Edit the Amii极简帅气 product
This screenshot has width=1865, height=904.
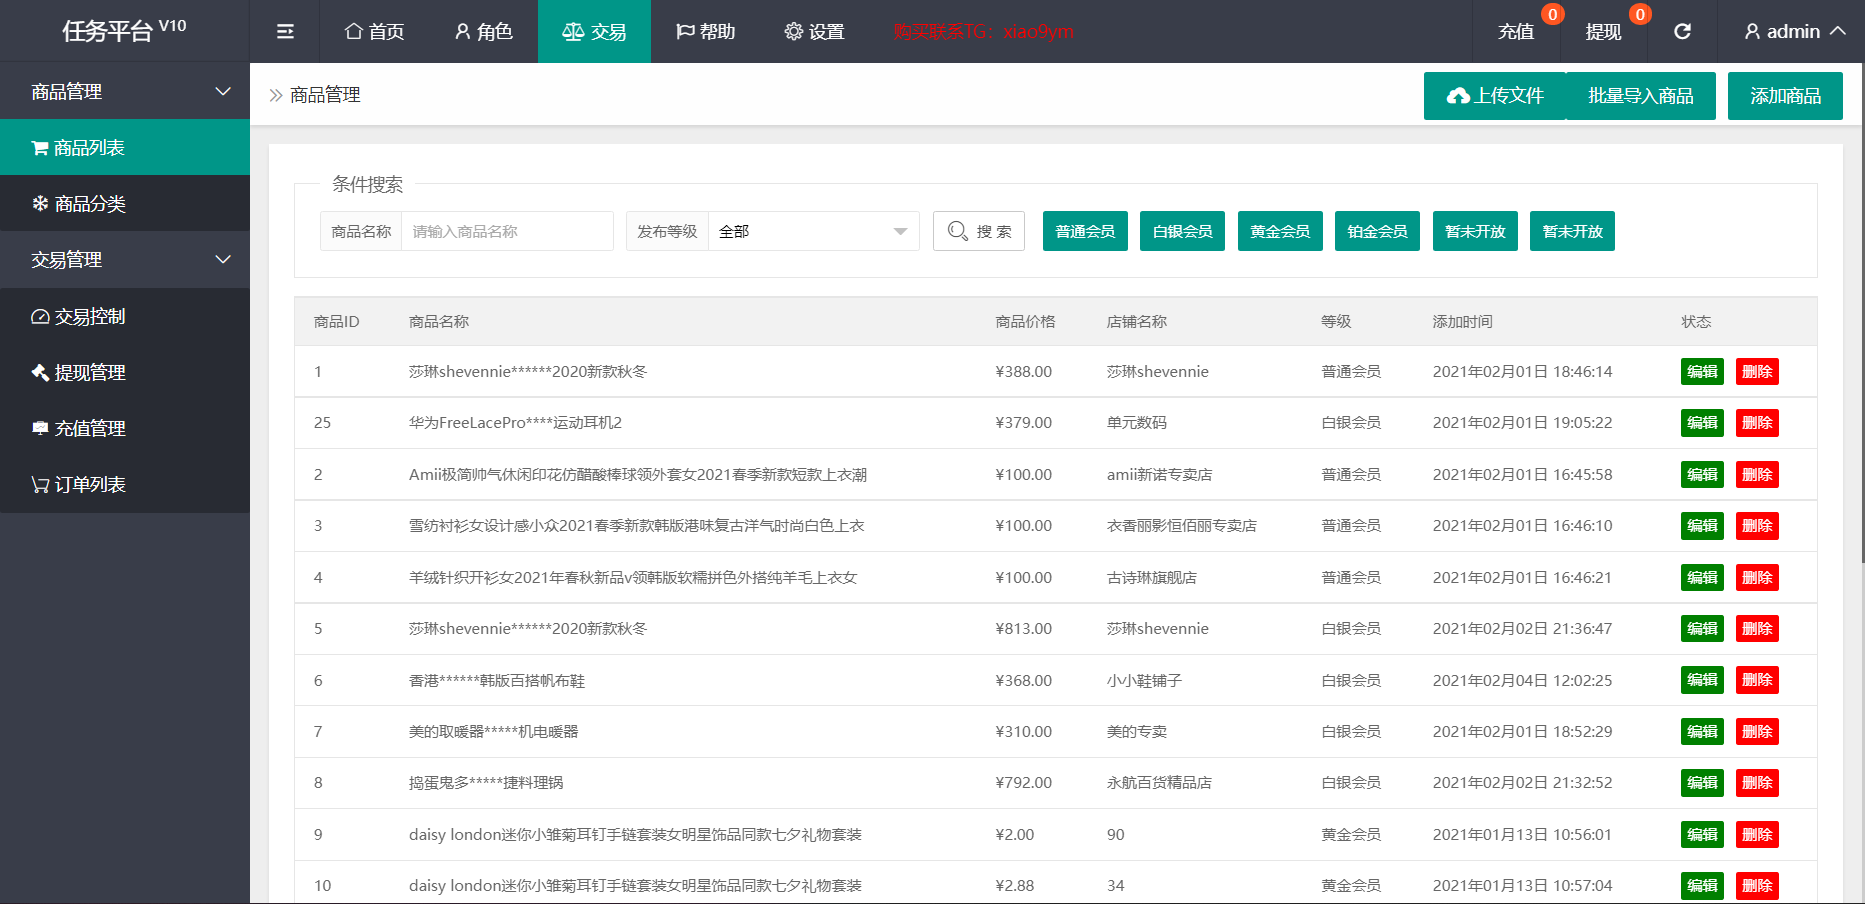point(1702,474)
